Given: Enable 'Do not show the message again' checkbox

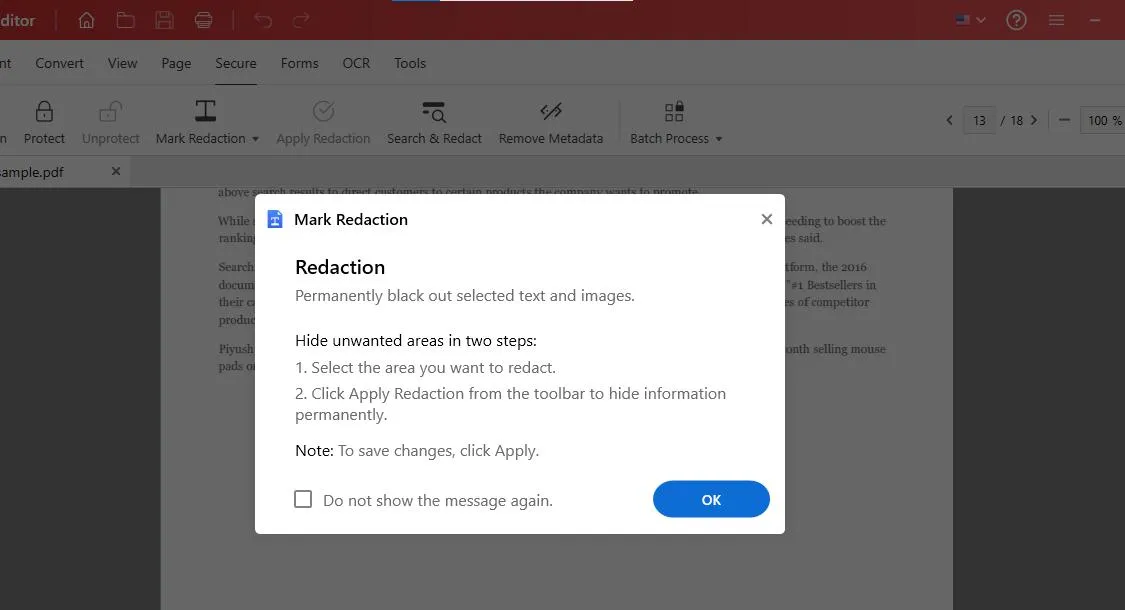Looking at the screenshot, I should (303, 499).
